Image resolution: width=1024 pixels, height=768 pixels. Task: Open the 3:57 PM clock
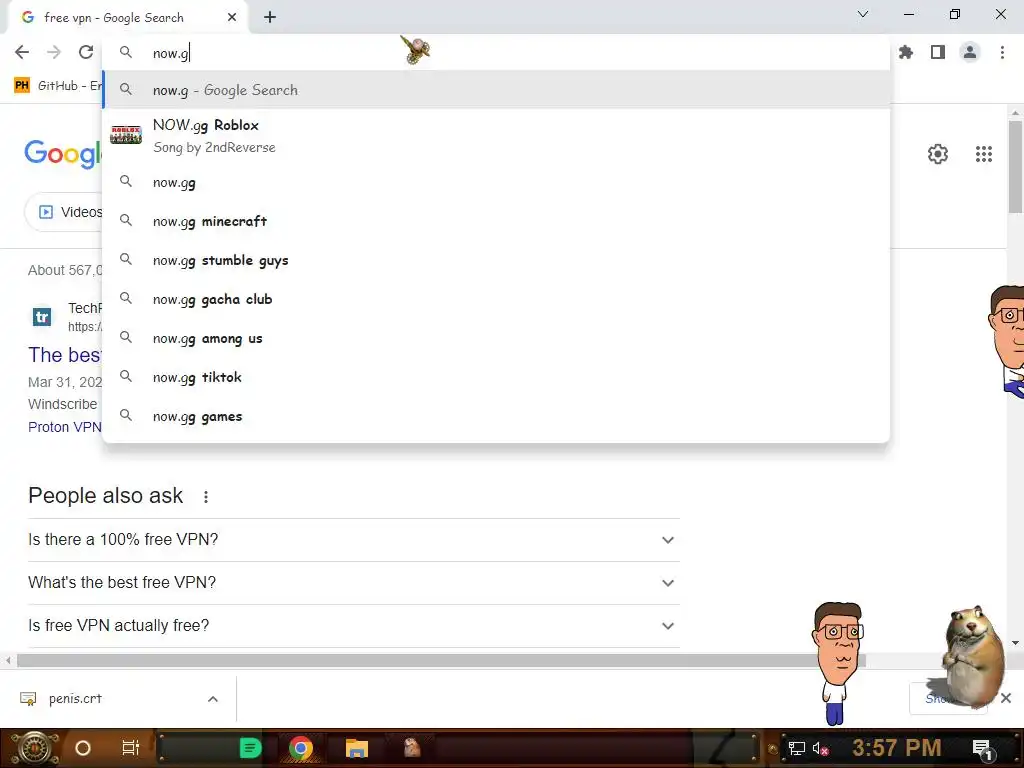pos(897,748)
